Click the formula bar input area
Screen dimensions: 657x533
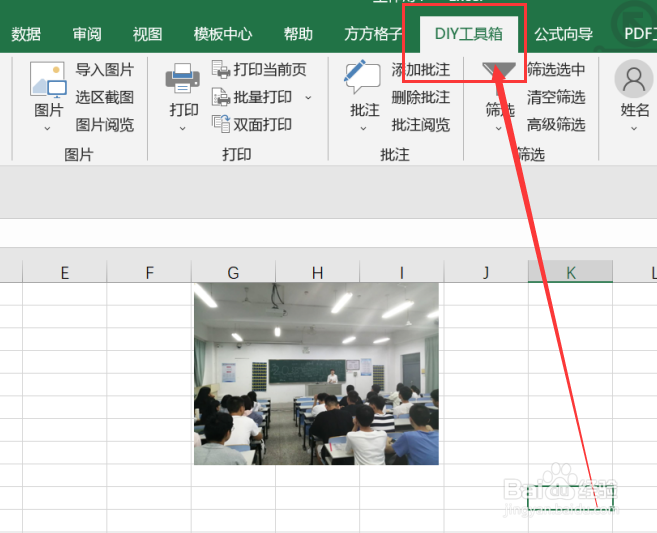pos(328,233)
